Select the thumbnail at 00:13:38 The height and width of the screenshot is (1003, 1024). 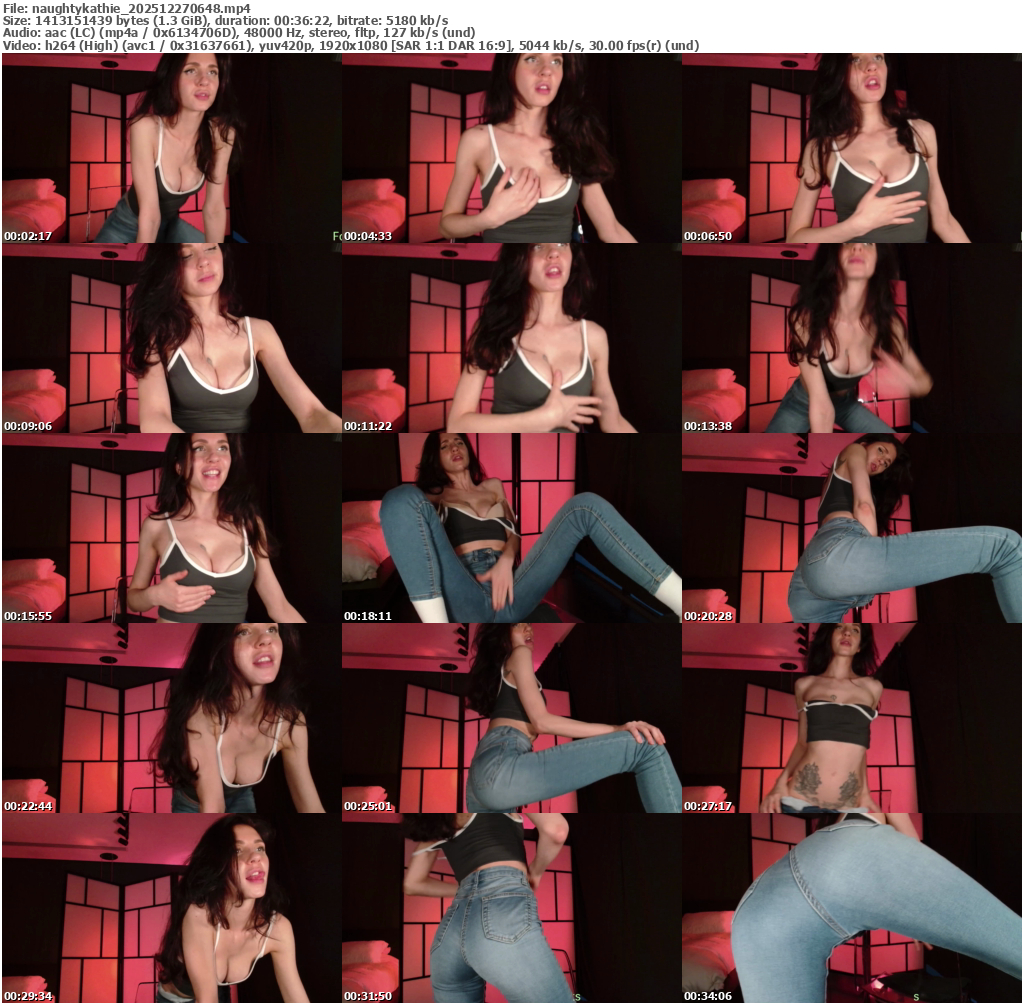click(x=851, y=338)
